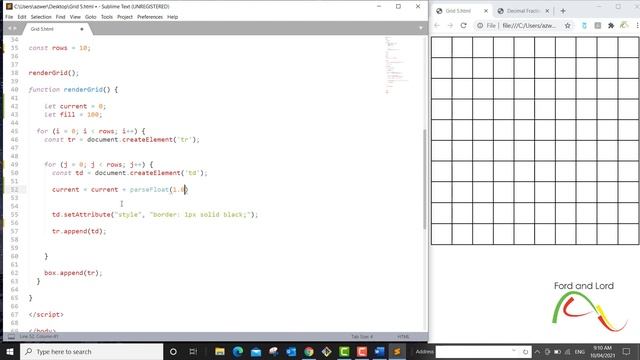
Task: Reload the page in Chrome
Action: coord(463,25)
